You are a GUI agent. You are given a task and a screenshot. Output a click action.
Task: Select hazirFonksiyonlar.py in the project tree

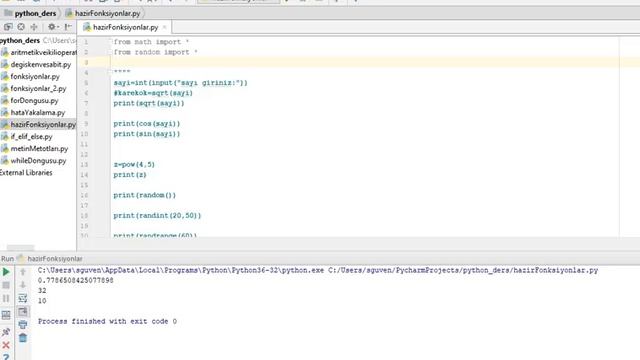coord(43,124)
